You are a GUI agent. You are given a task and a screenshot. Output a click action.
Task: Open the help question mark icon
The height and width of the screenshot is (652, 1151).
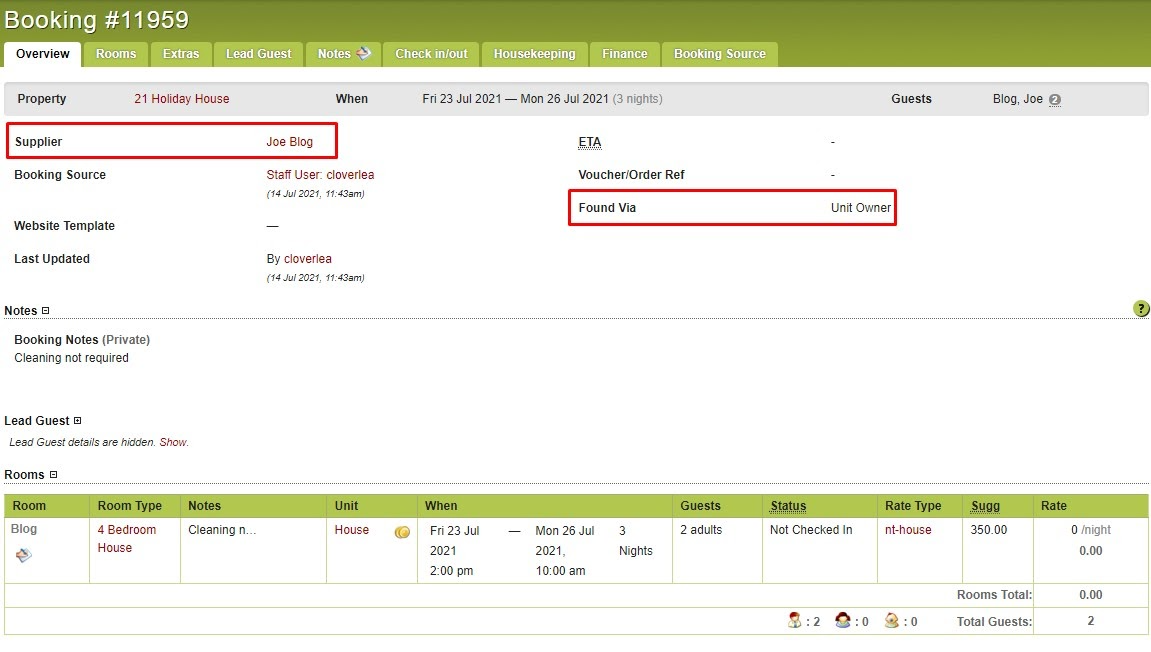(x=1141, y=308)
